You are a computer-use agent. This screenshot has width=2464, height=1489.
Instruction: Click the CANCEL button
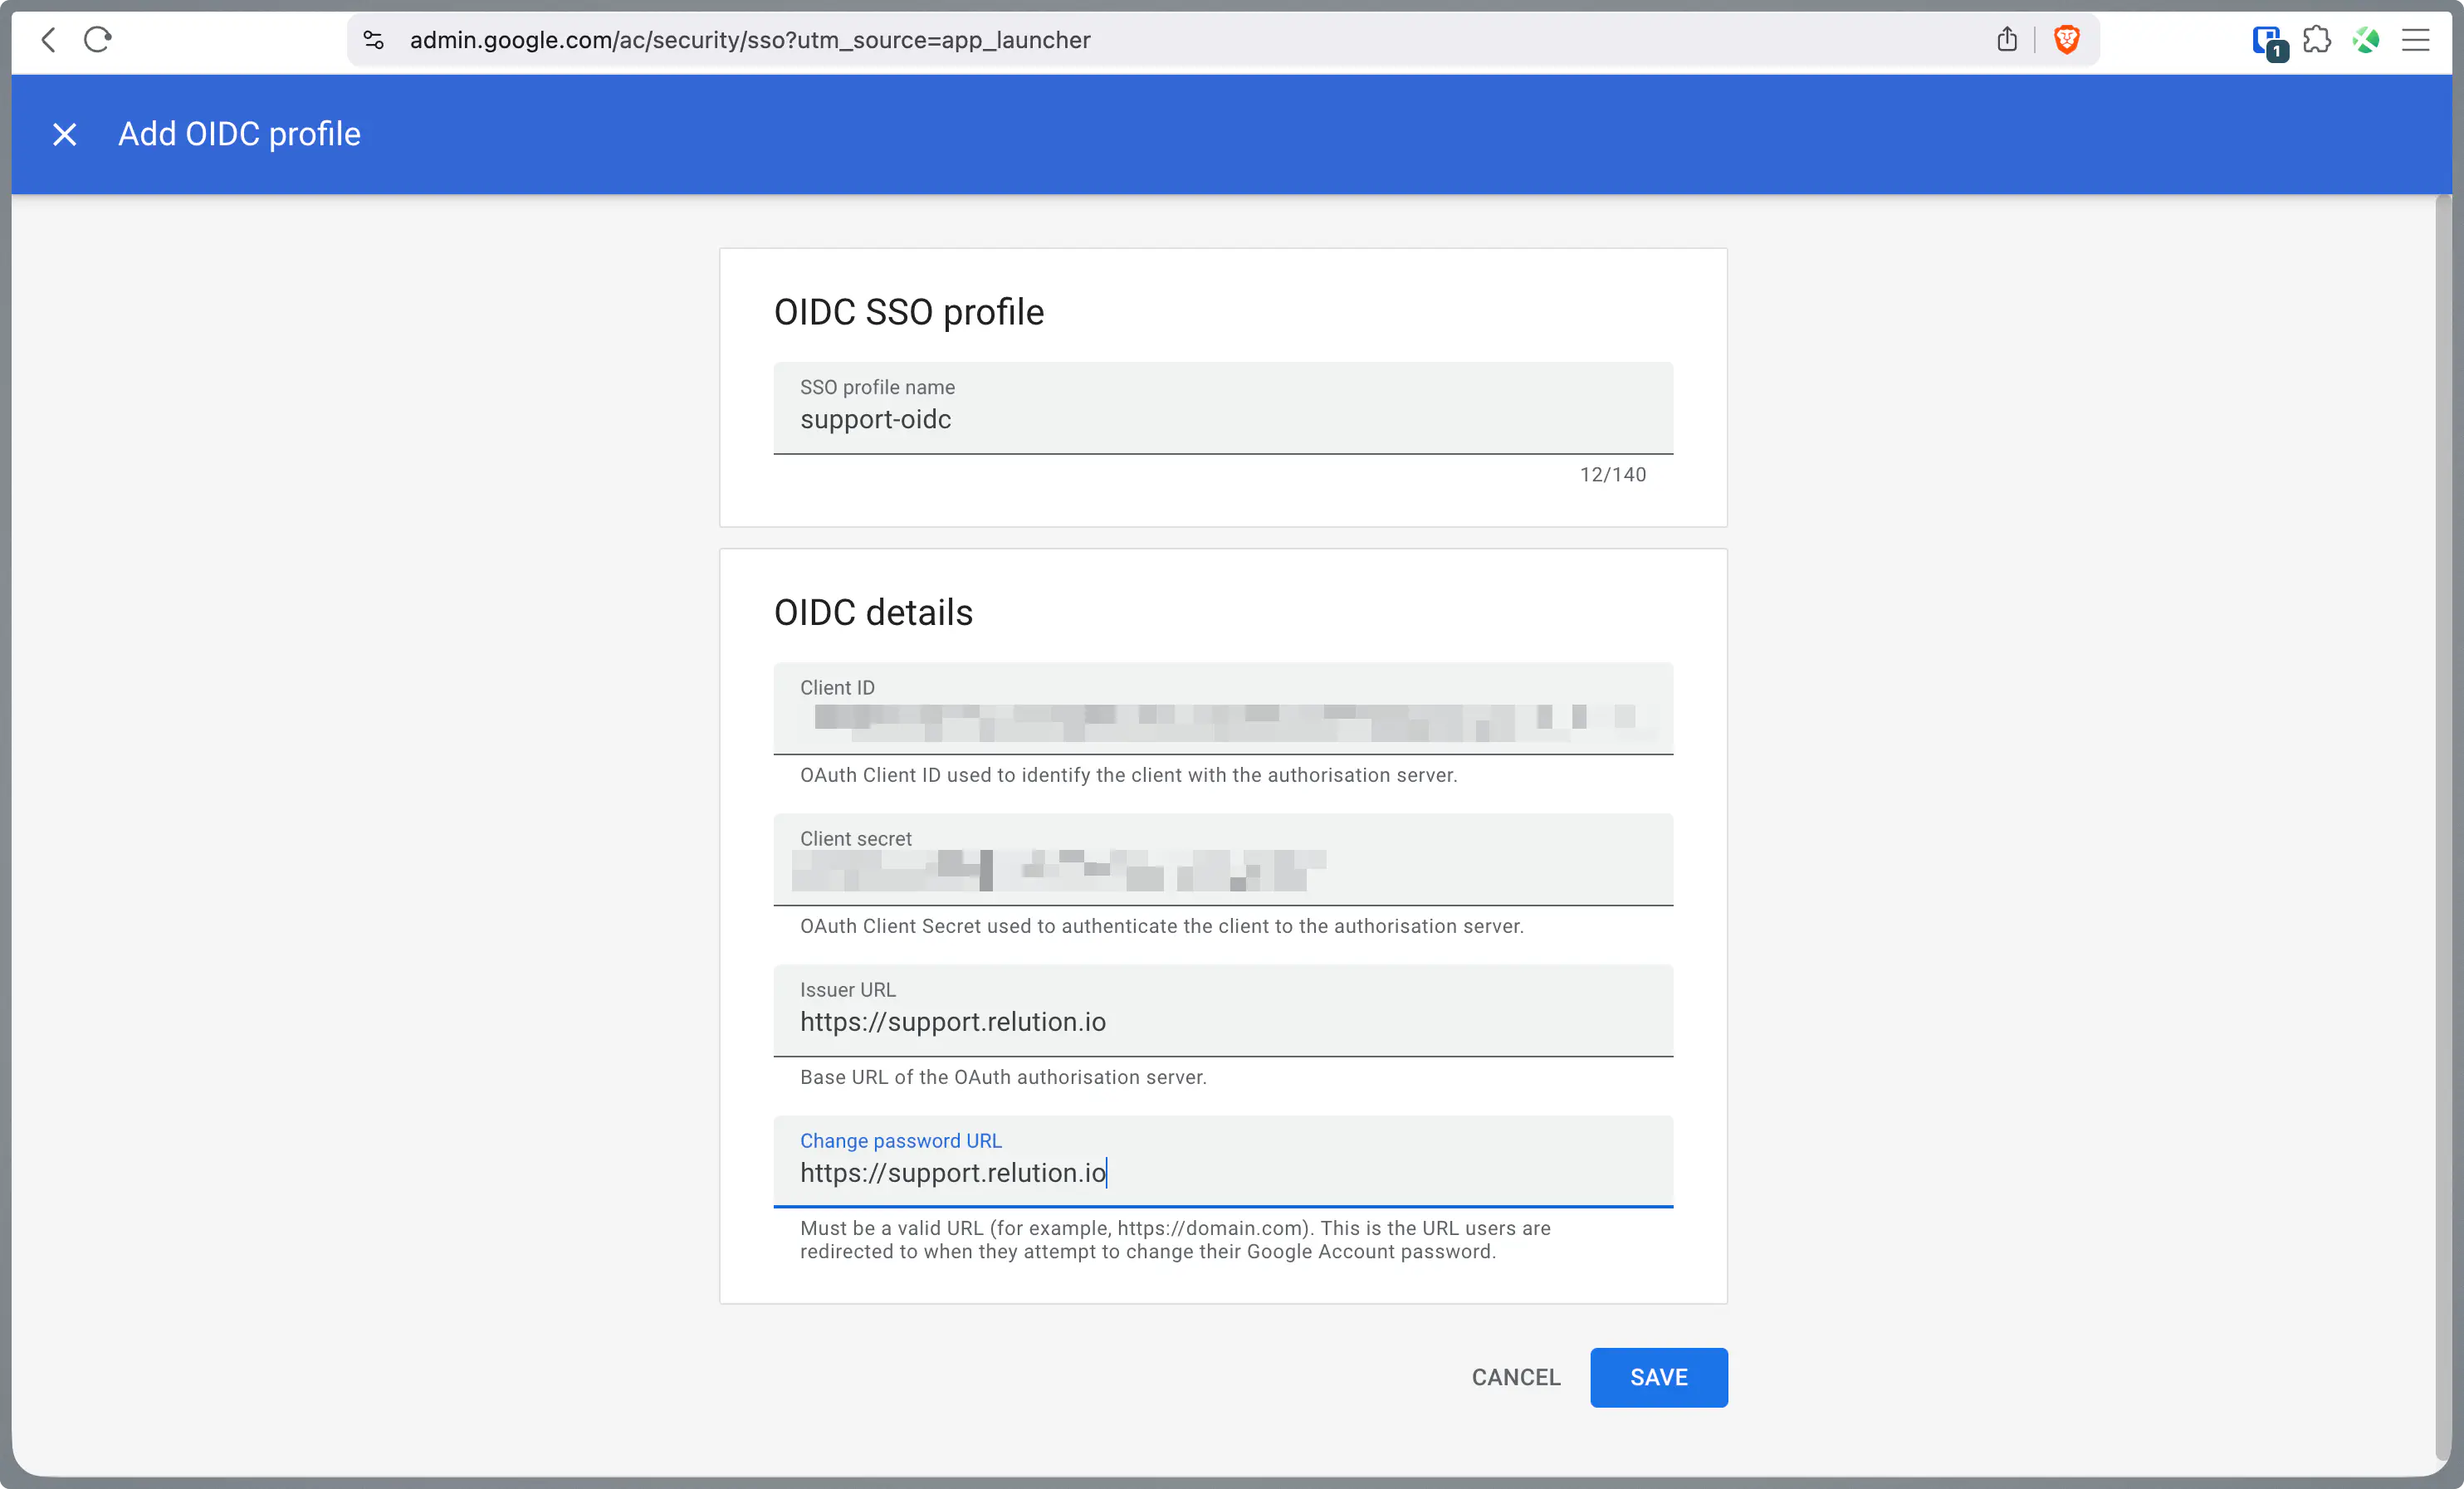click(1515, 1377)
